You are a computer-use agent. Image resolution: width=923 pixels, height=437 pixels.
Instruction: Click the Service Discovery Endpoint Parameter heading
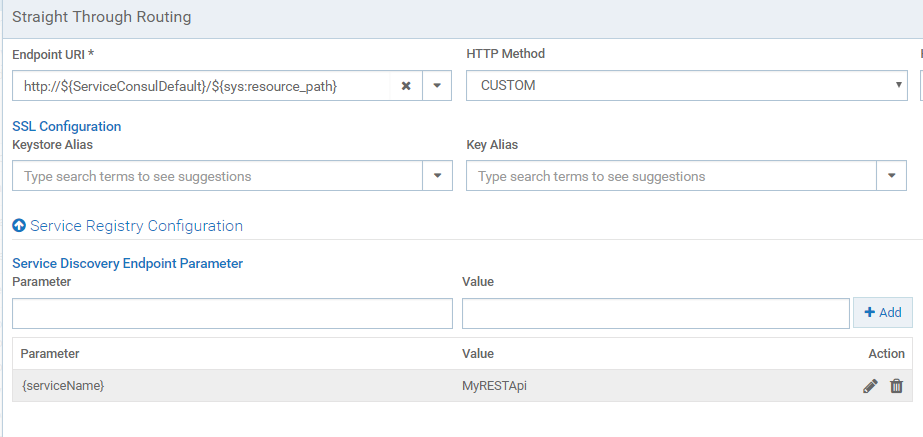(127, 264)
